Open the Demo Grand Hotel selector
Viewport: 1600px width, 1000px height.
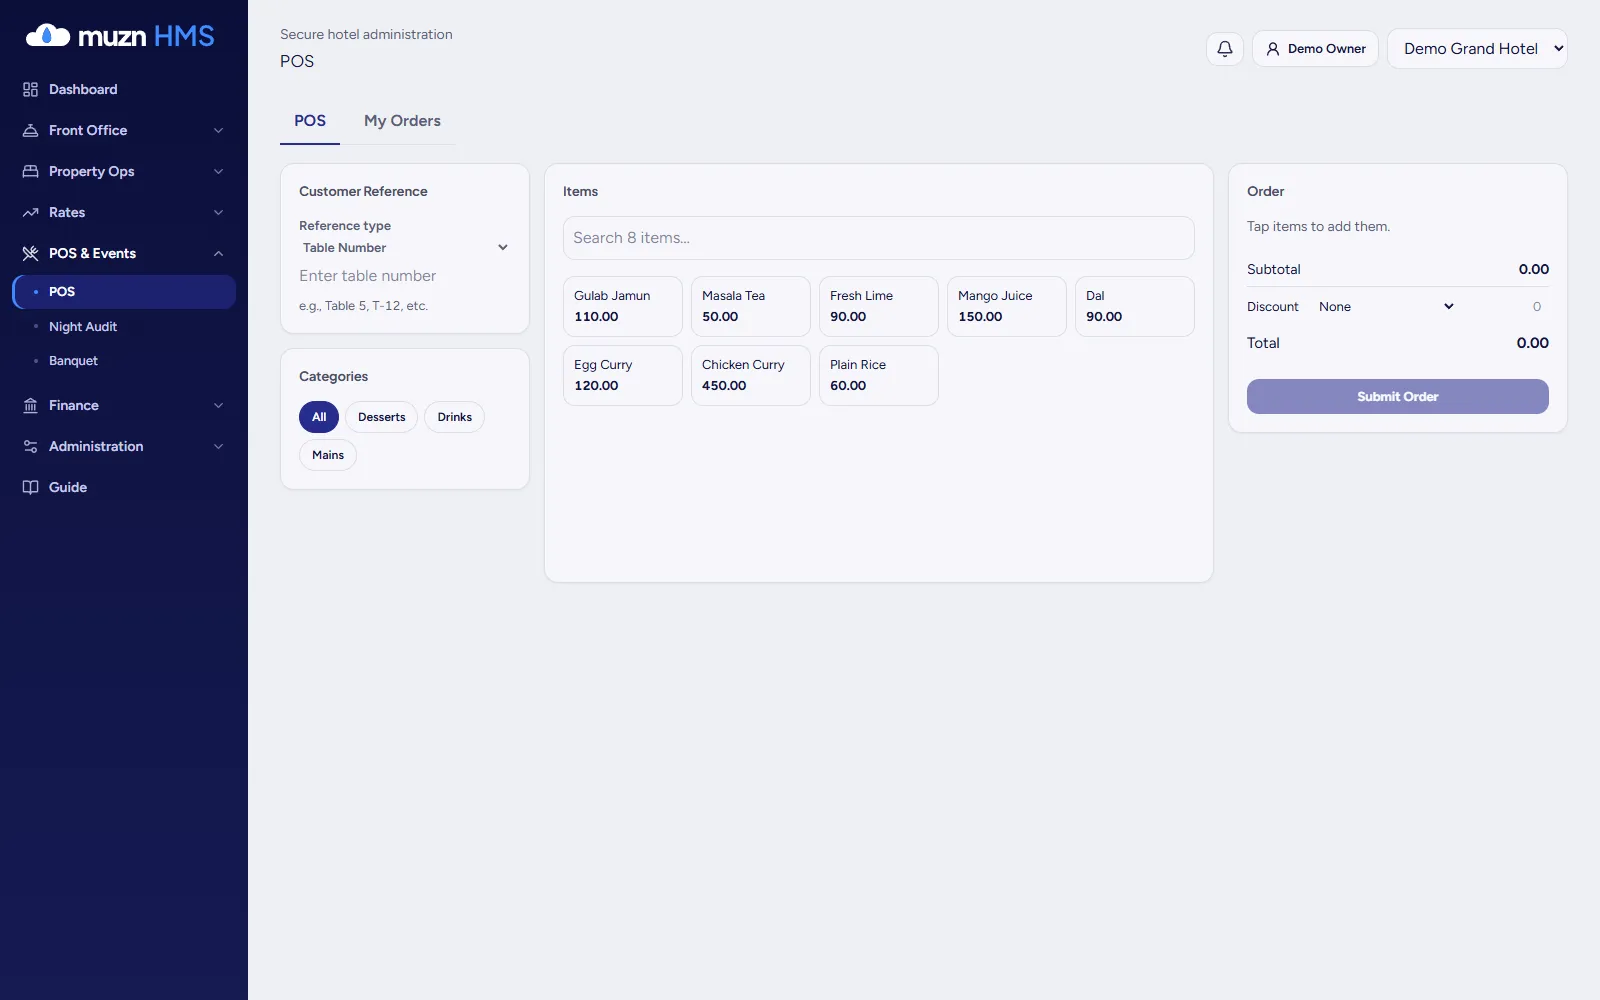coord(1477,48)
